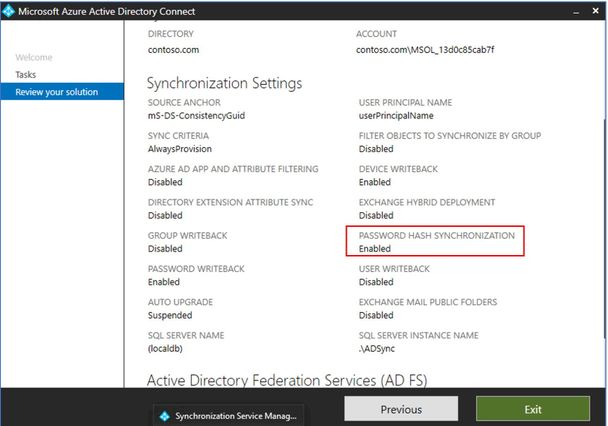608x426 pixels.
Task: Click directory value contoso.com
Action: 173,50
